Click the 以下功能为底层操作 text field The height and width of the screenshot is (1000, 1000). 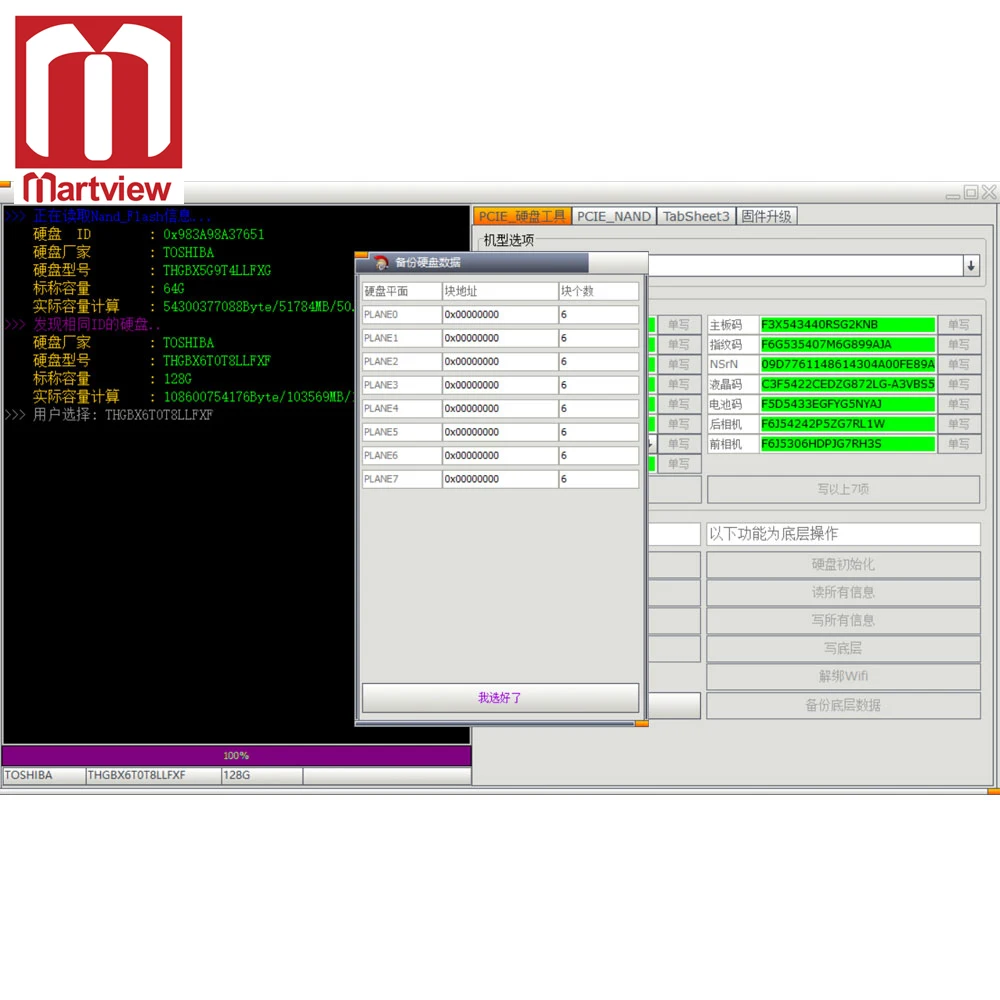(x=843, y=534)
